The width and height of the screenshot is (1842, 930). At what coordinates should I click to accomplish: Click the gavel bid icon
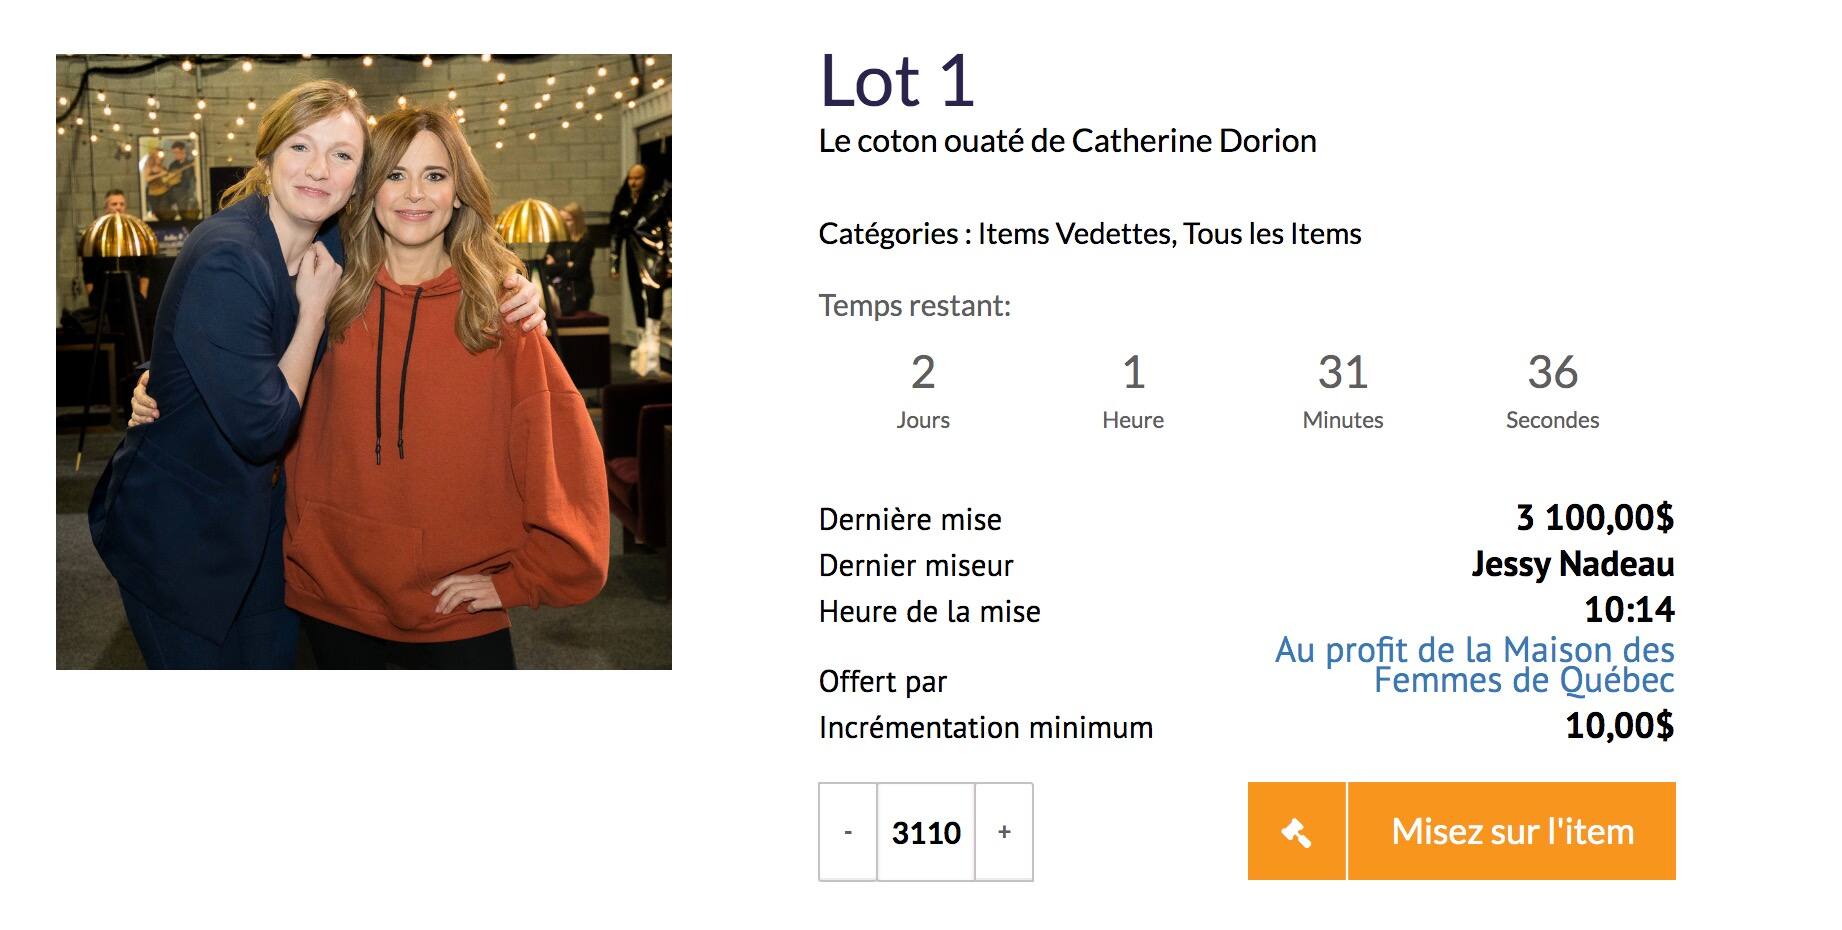click(x=1296, y=832)
